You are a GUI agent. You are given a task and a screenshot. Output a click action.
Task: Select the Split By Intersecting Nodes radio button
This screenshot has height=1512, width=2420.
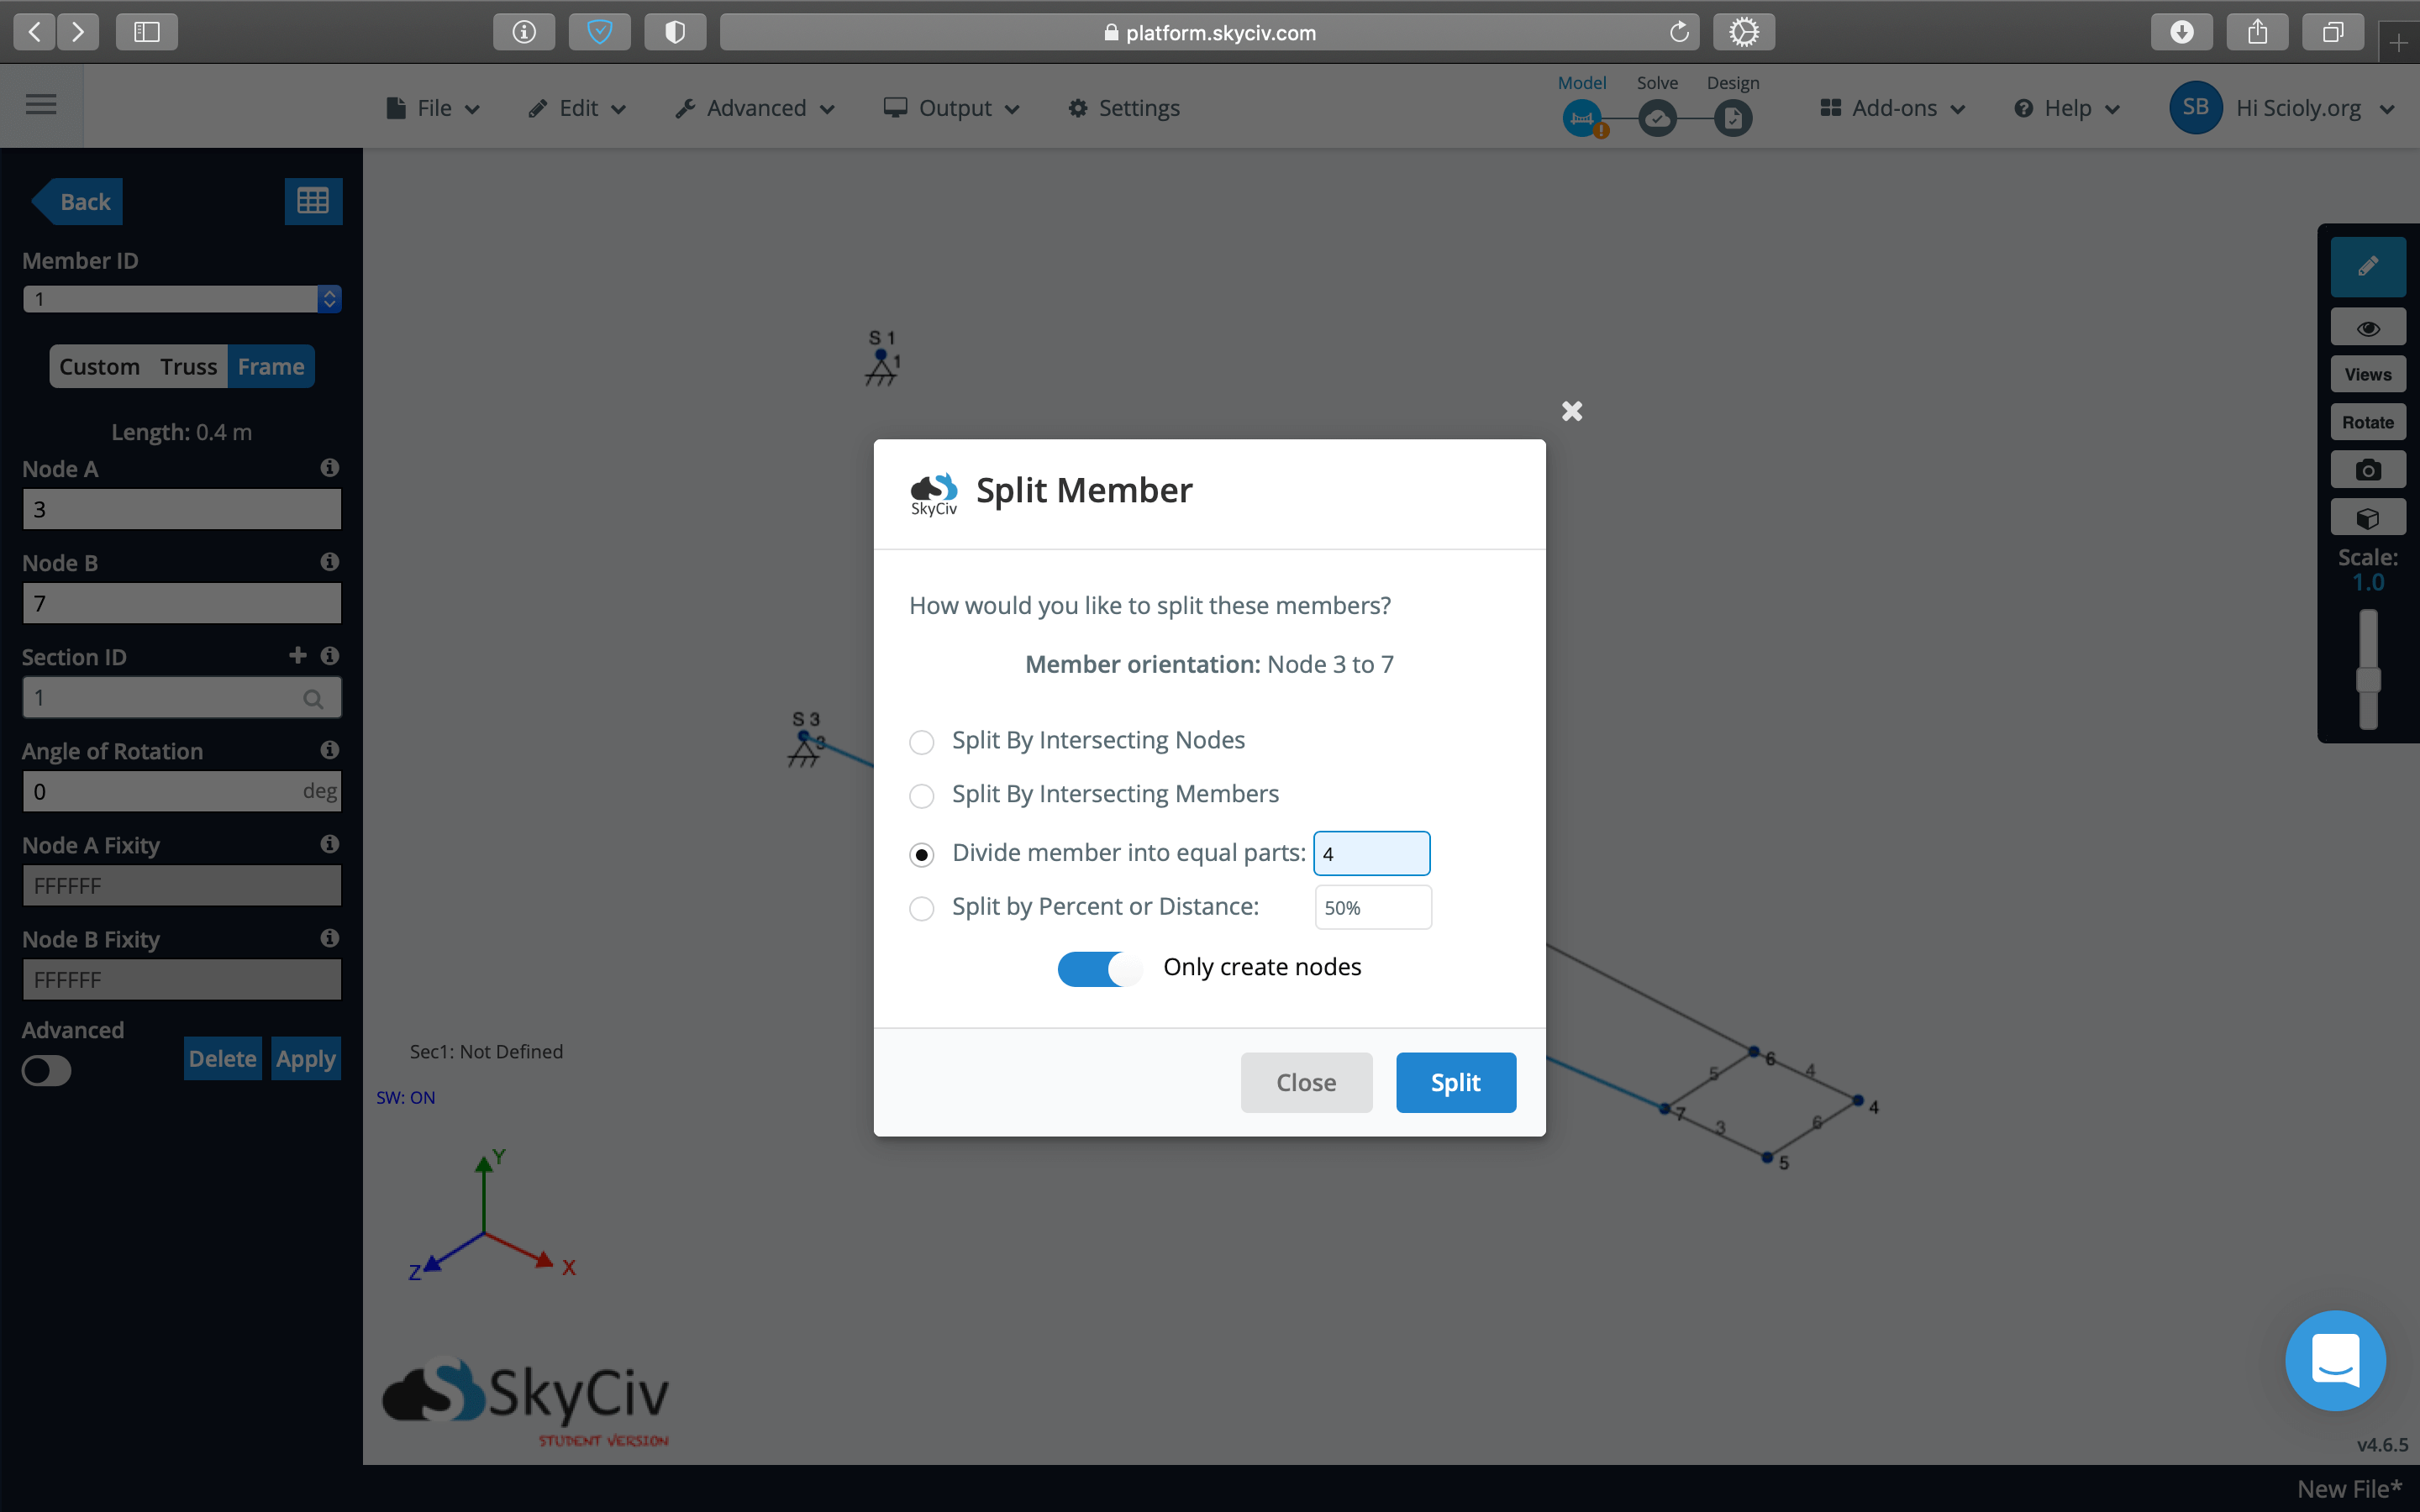(920, 740)
